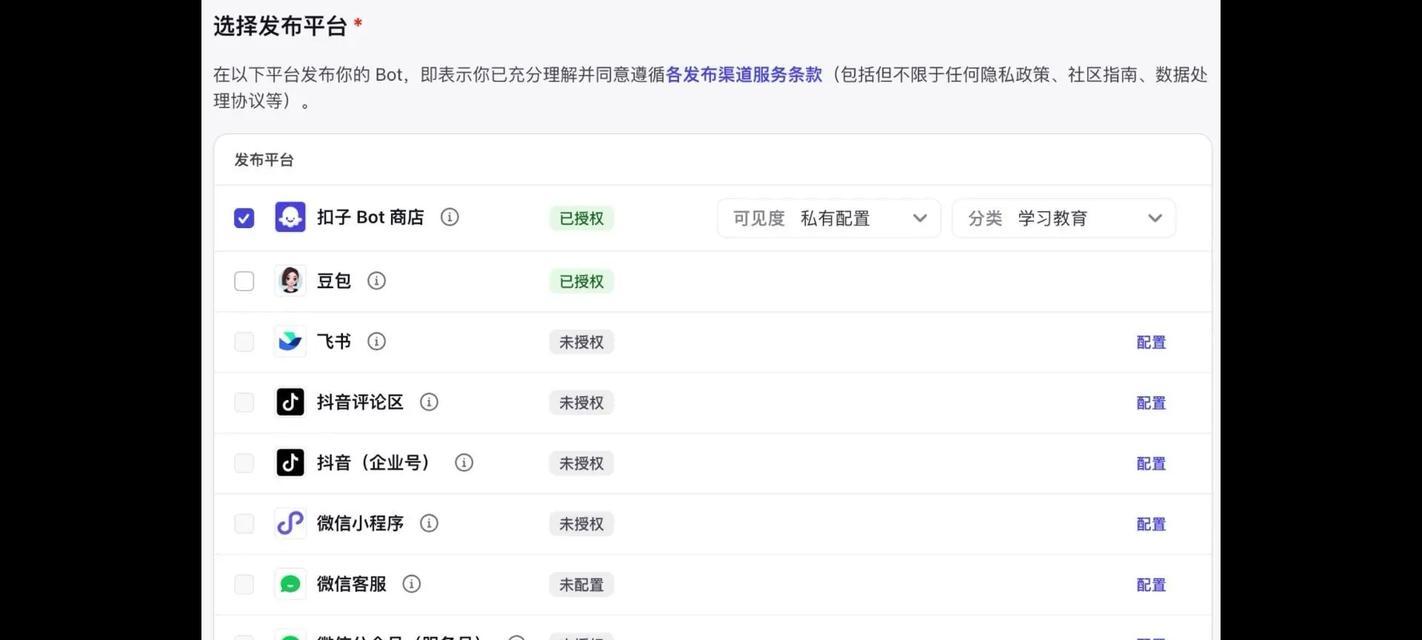Click the 抖音（企业号）logo icon
The height and width of the screenshot is (640, 1422).
coord(290,463)
